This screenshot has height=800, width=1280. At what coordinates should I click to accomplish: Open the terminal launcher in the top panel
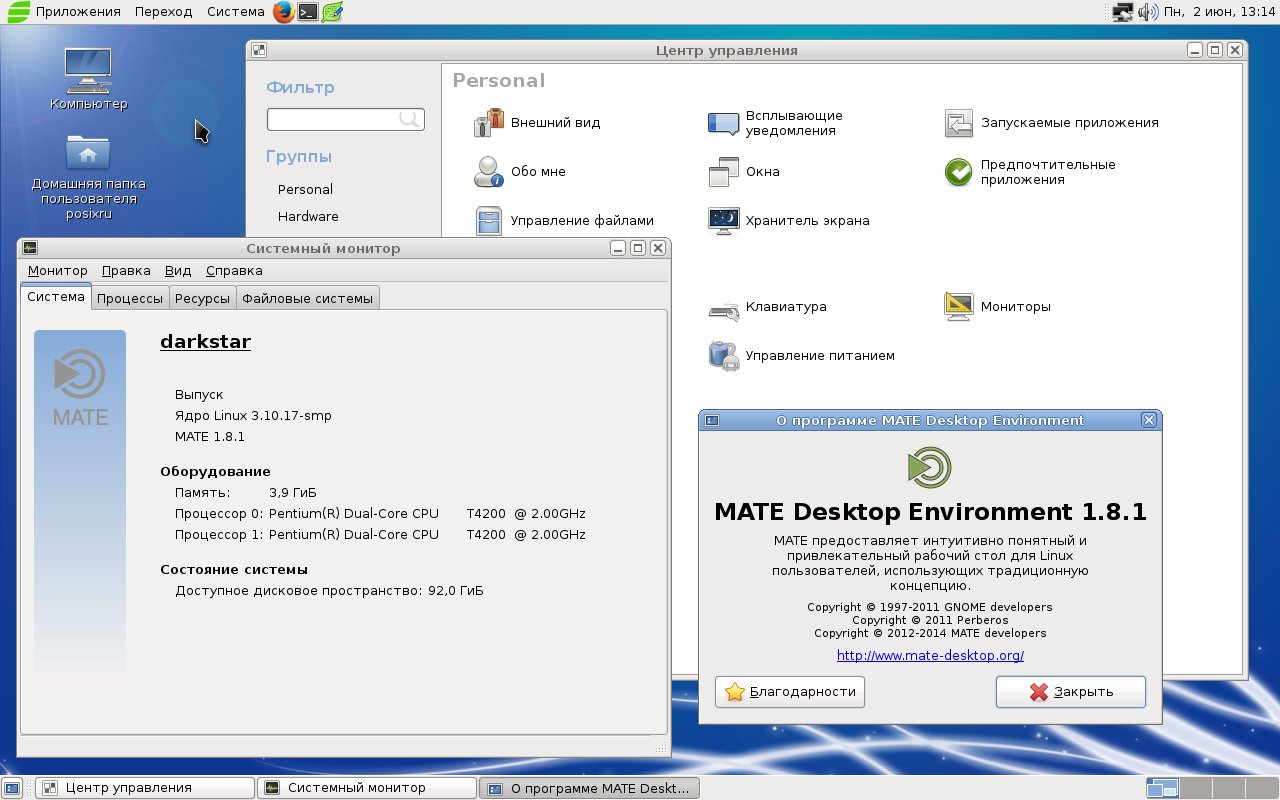point(309,12)
